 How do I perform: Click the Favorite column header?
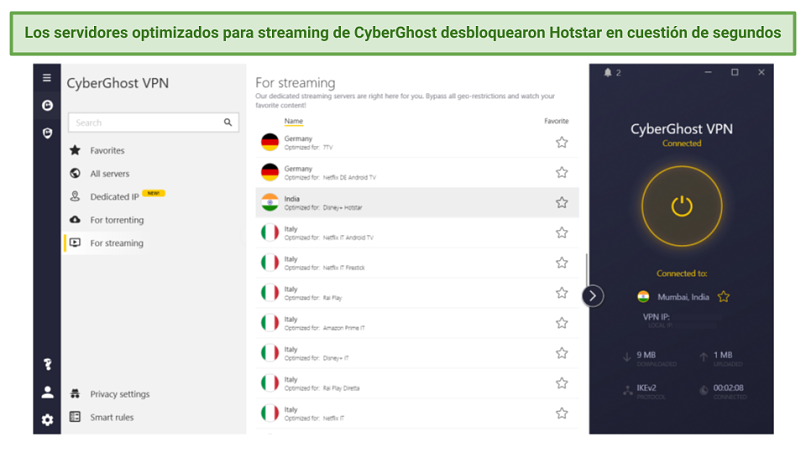coord(556,121)
